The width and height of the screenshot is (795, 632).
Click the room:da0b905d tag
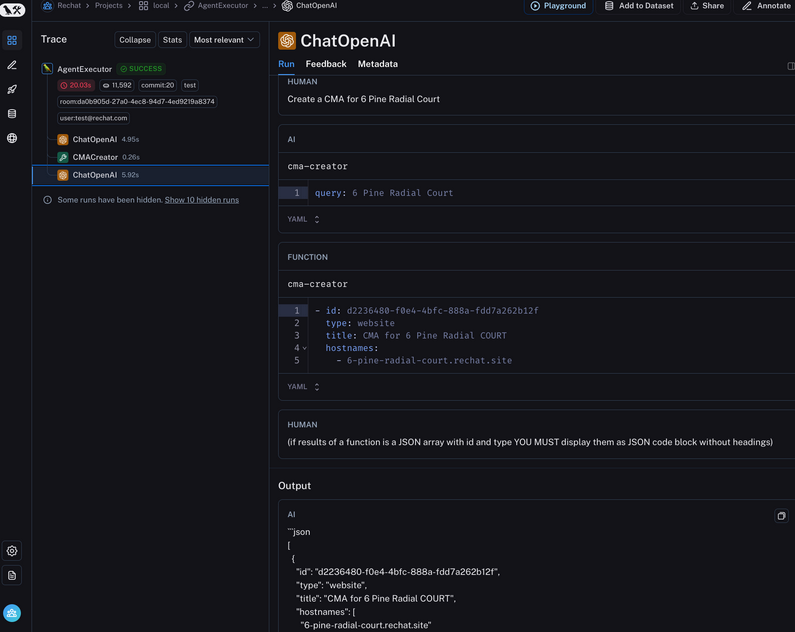click(x=137, y=101)
